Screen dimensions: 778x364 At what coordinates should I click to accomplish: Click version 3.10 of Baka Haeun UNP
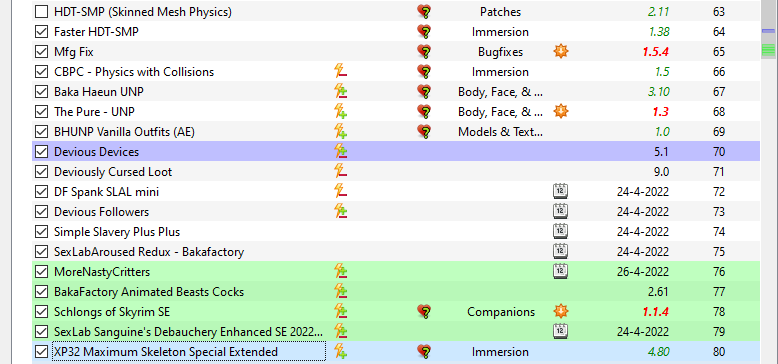658,92
